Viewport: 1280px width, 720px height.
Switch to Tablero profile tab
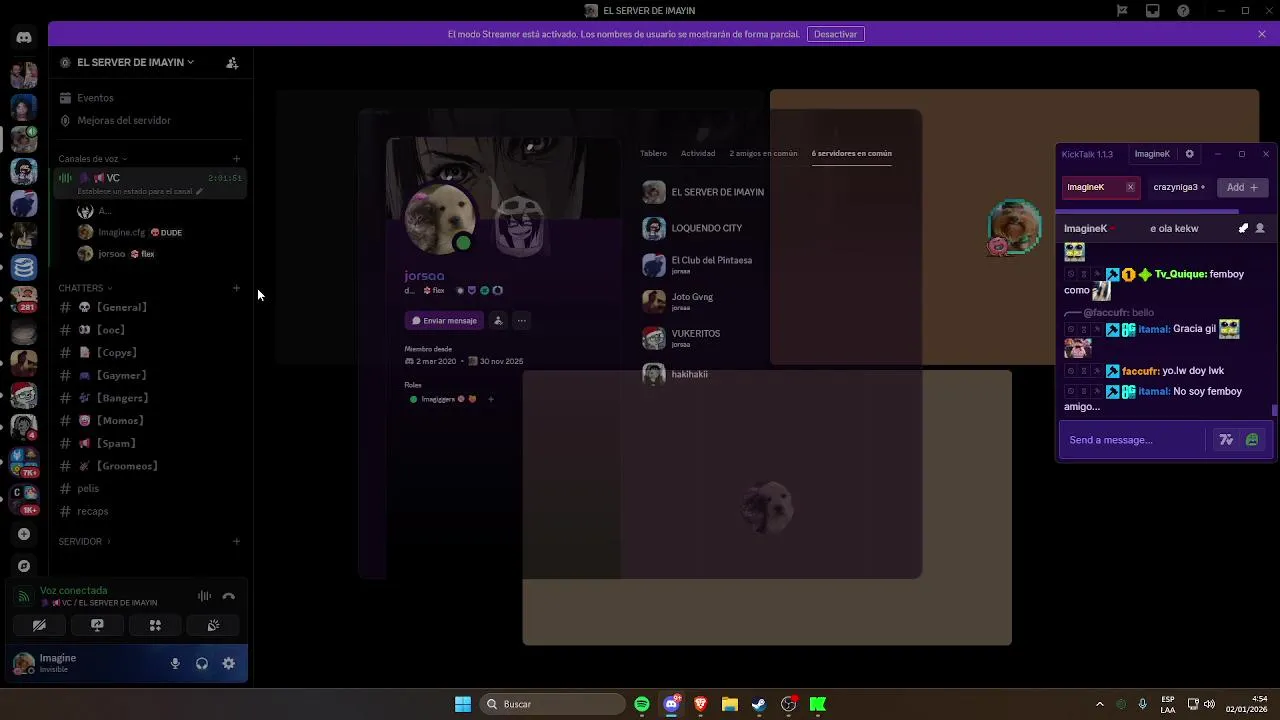(x=653, y=153)
